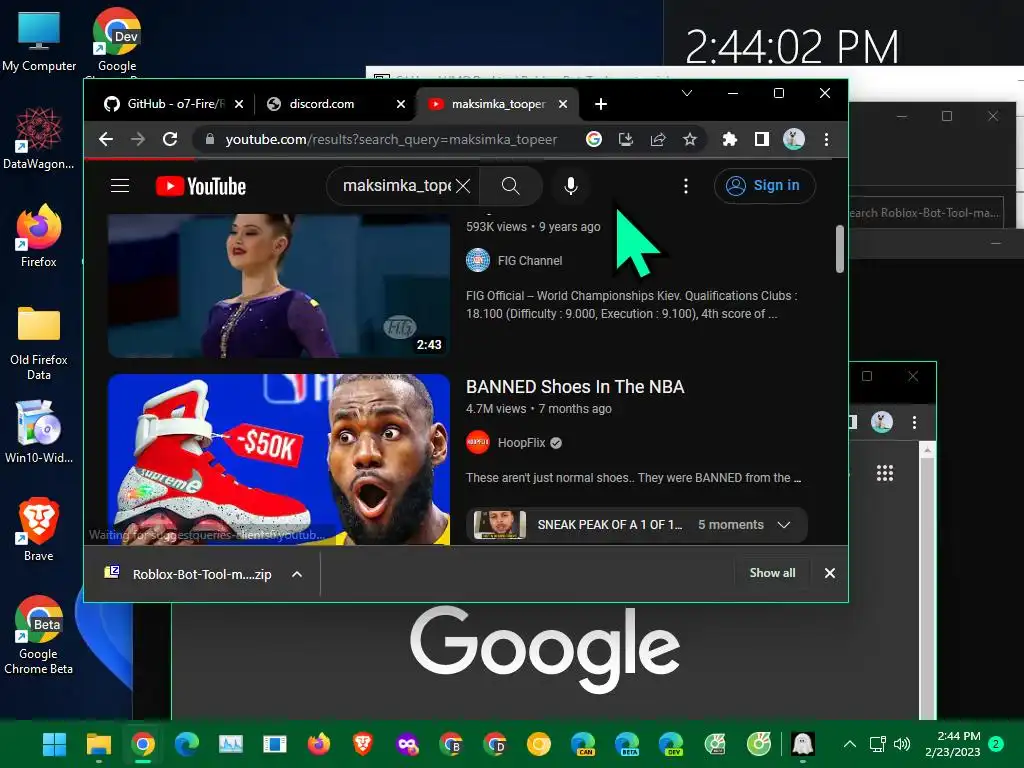View site information lock icon
The image size is (1024, 768).
pos(210,139)
